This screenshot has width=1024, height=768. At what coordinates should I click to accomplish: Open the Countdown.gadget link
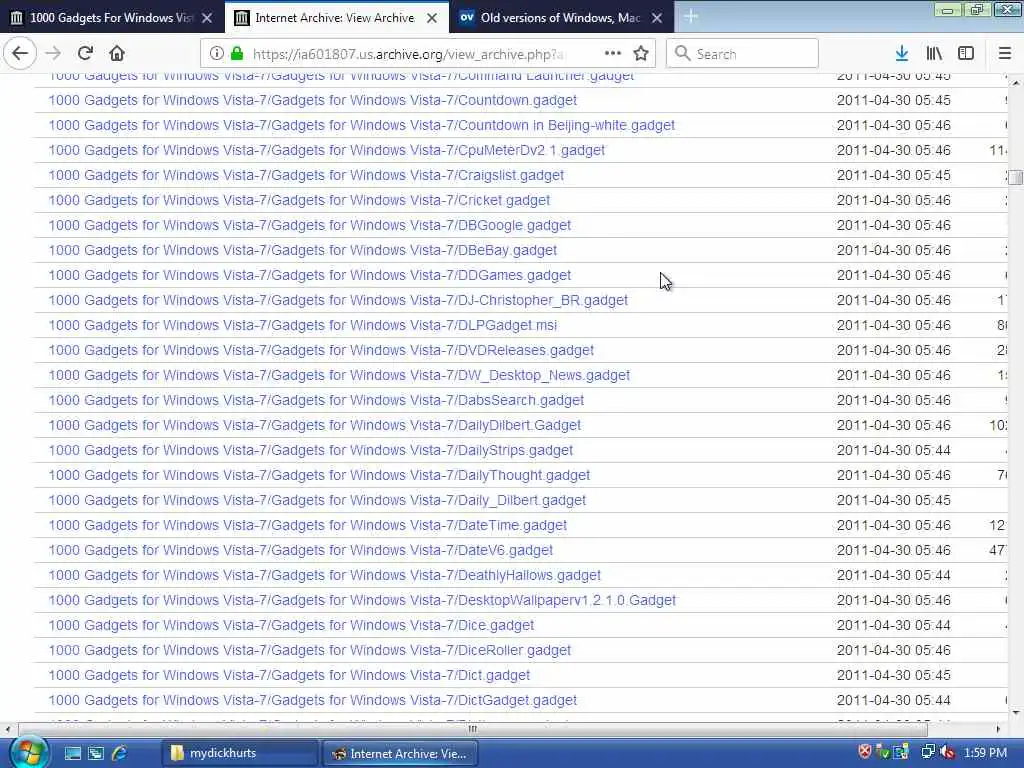coord(312,100)
